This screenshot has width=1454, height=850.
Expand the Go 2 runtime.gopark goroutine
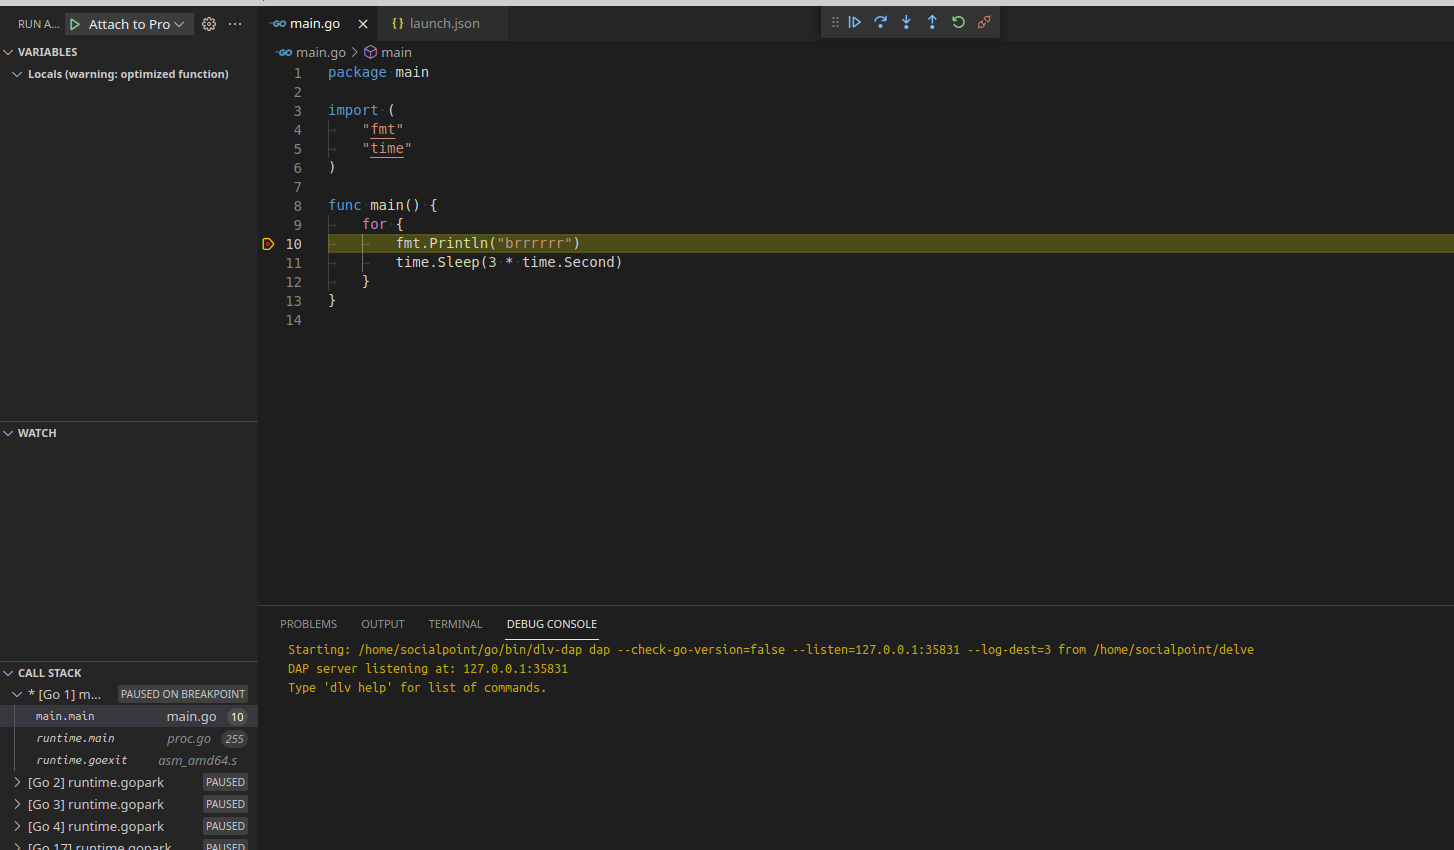(x=17, y=782)
